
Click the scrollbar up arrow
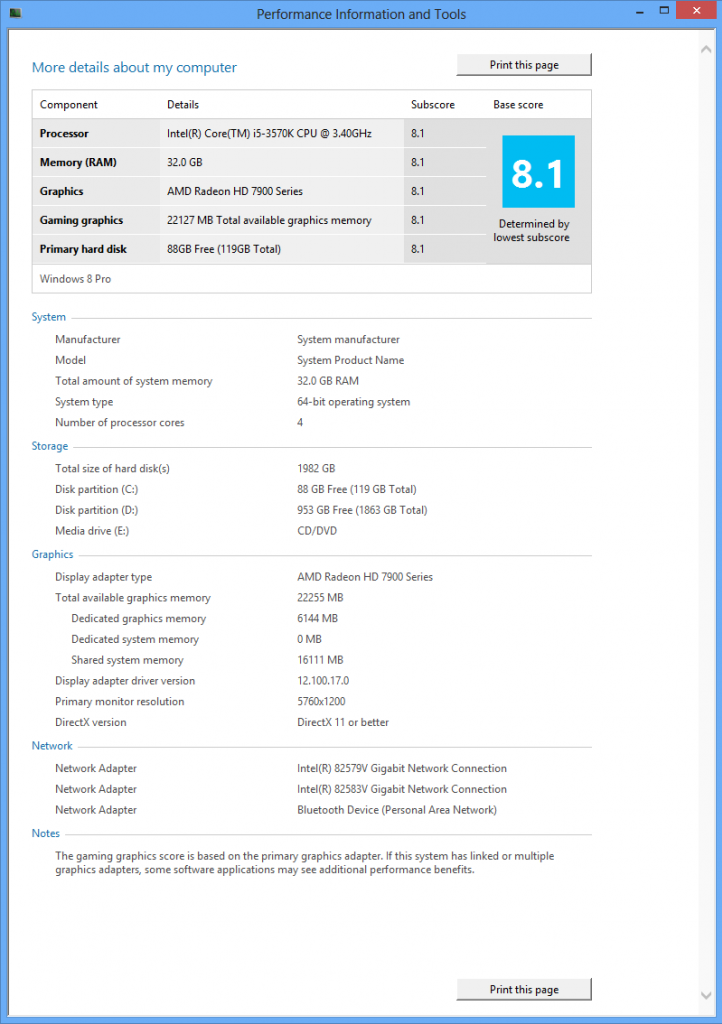tap(706, 49)
